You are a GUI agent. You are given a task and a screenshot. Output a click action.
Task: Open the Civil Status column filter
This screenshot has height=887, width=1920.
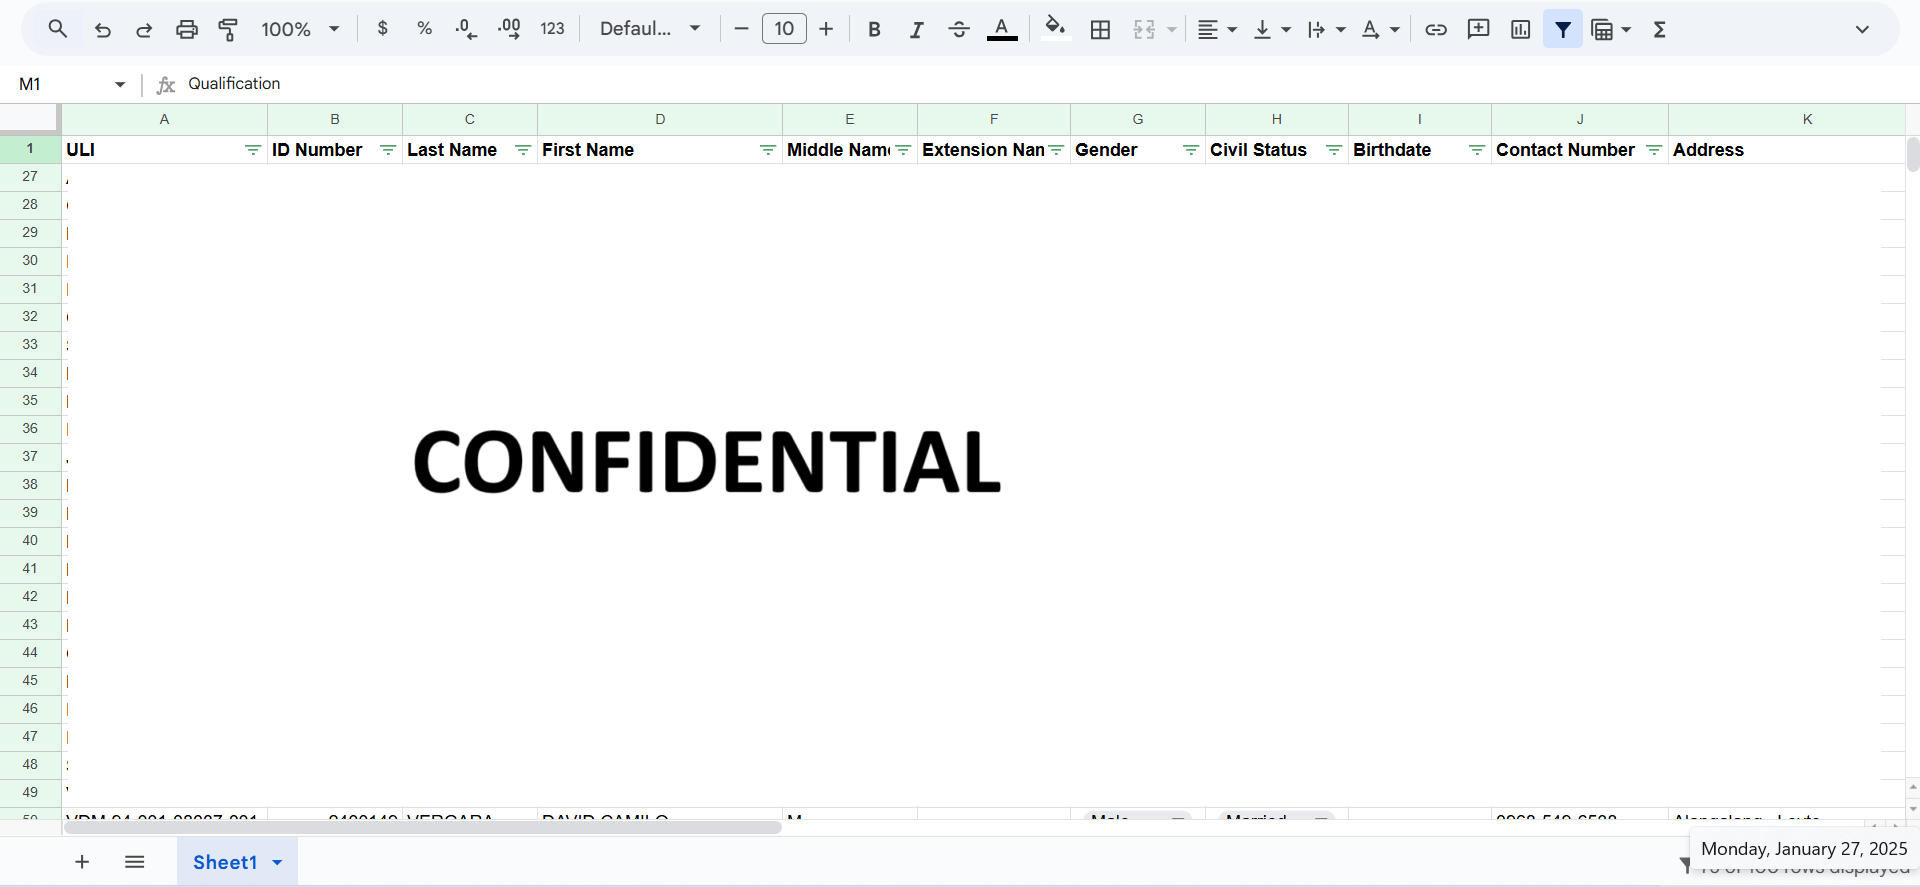tap(1333, 150)
